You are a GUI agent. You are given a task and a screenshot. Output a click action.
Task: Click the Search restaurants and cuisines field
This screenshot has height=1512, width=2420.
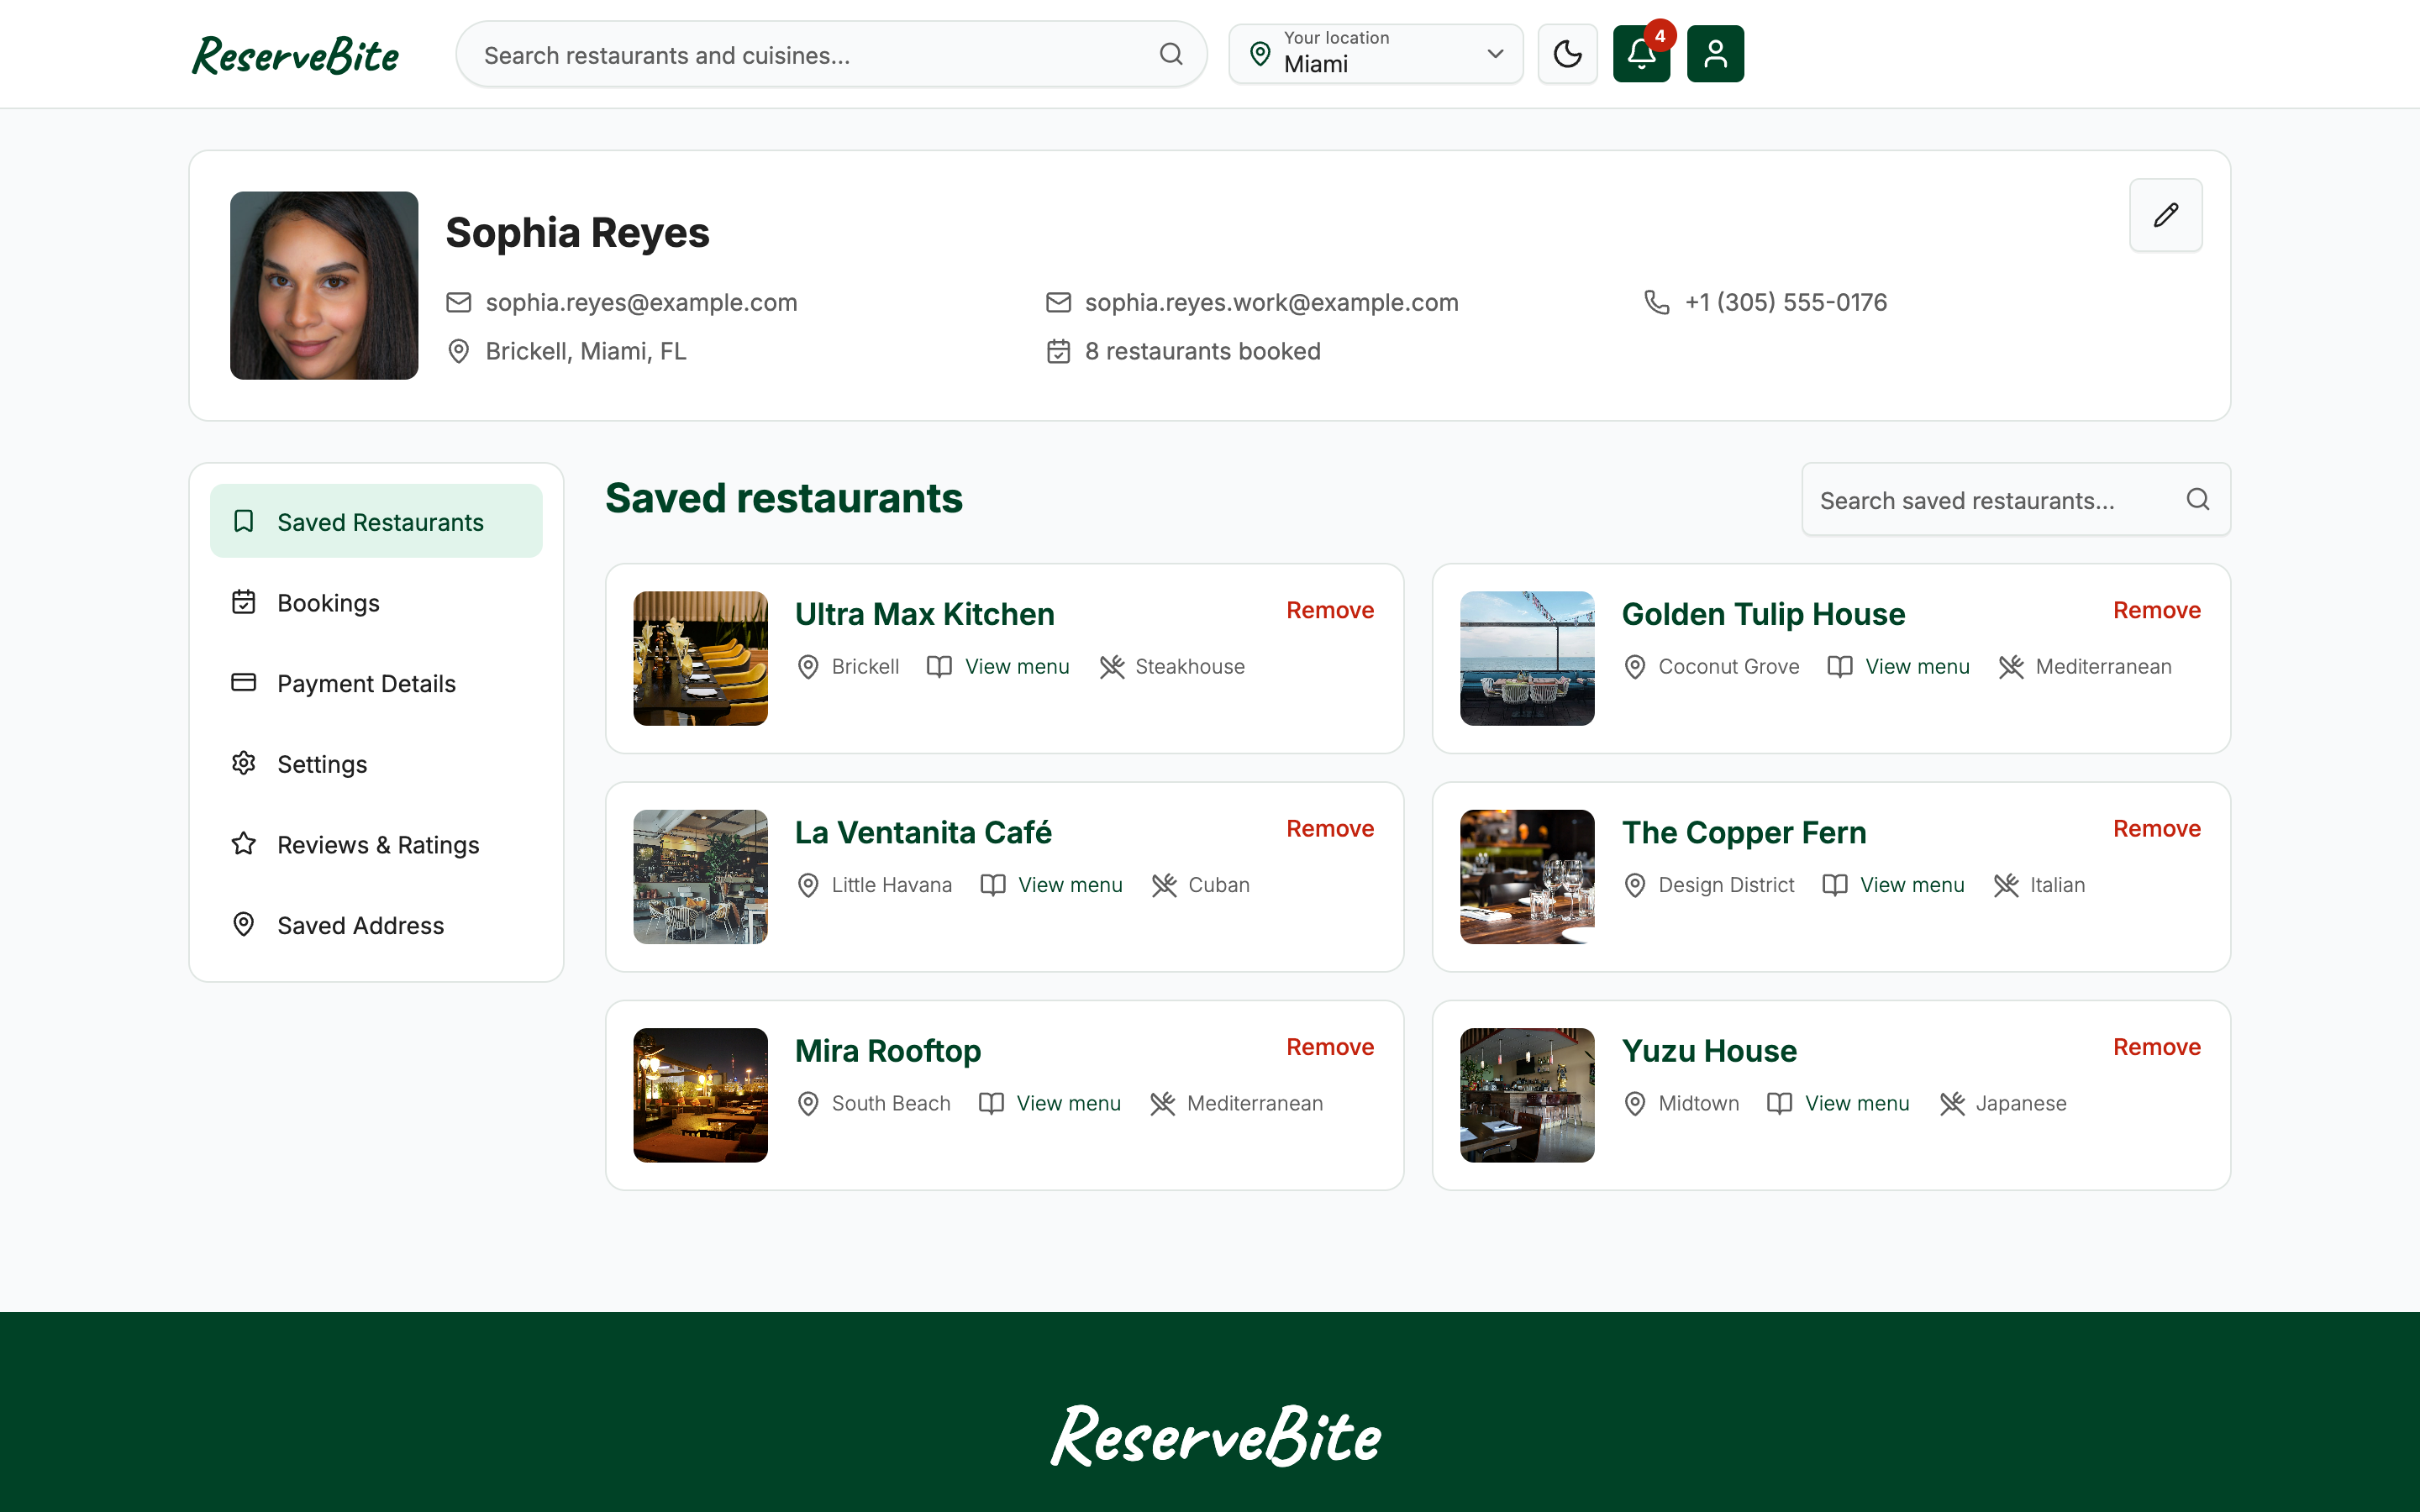[x=831, y=54]
